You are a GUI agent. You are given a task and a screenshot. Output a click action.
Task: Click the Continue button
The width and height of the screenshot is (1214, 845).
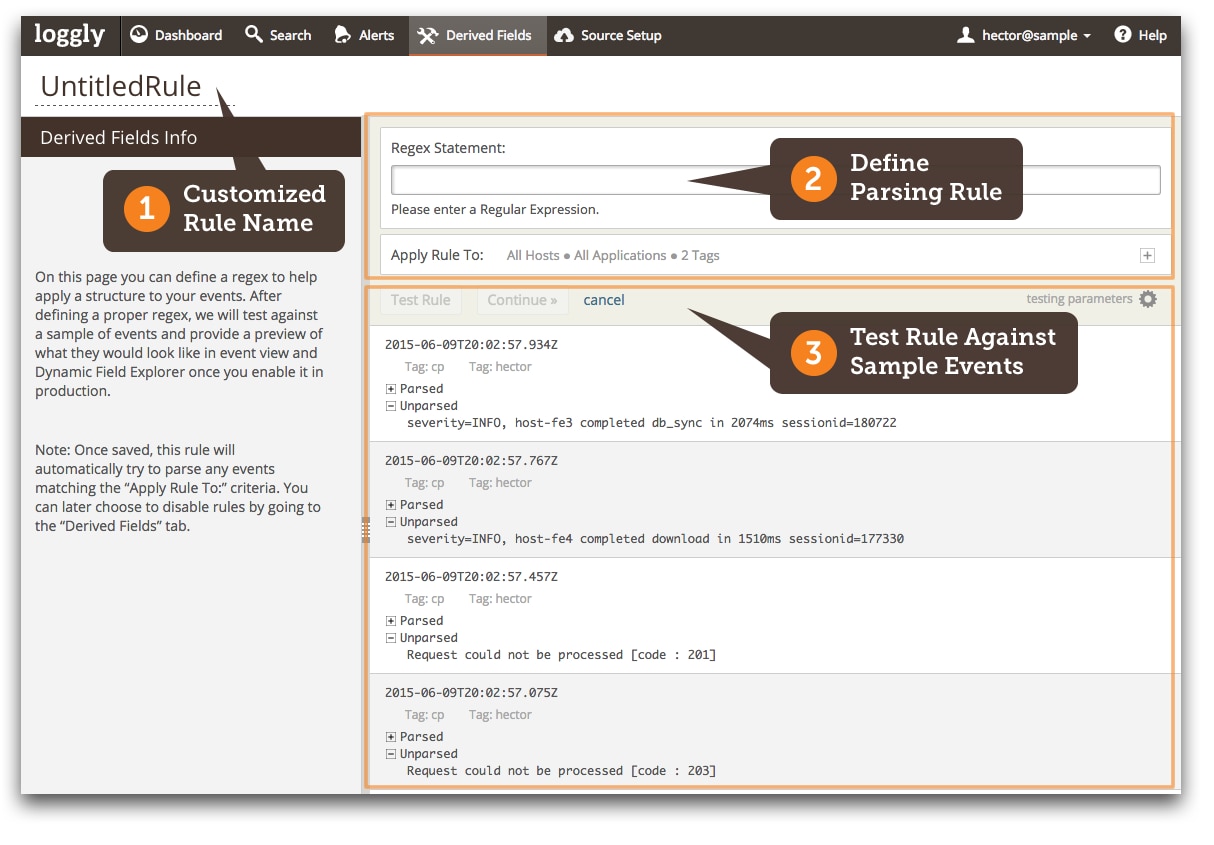tap(522, 300)
